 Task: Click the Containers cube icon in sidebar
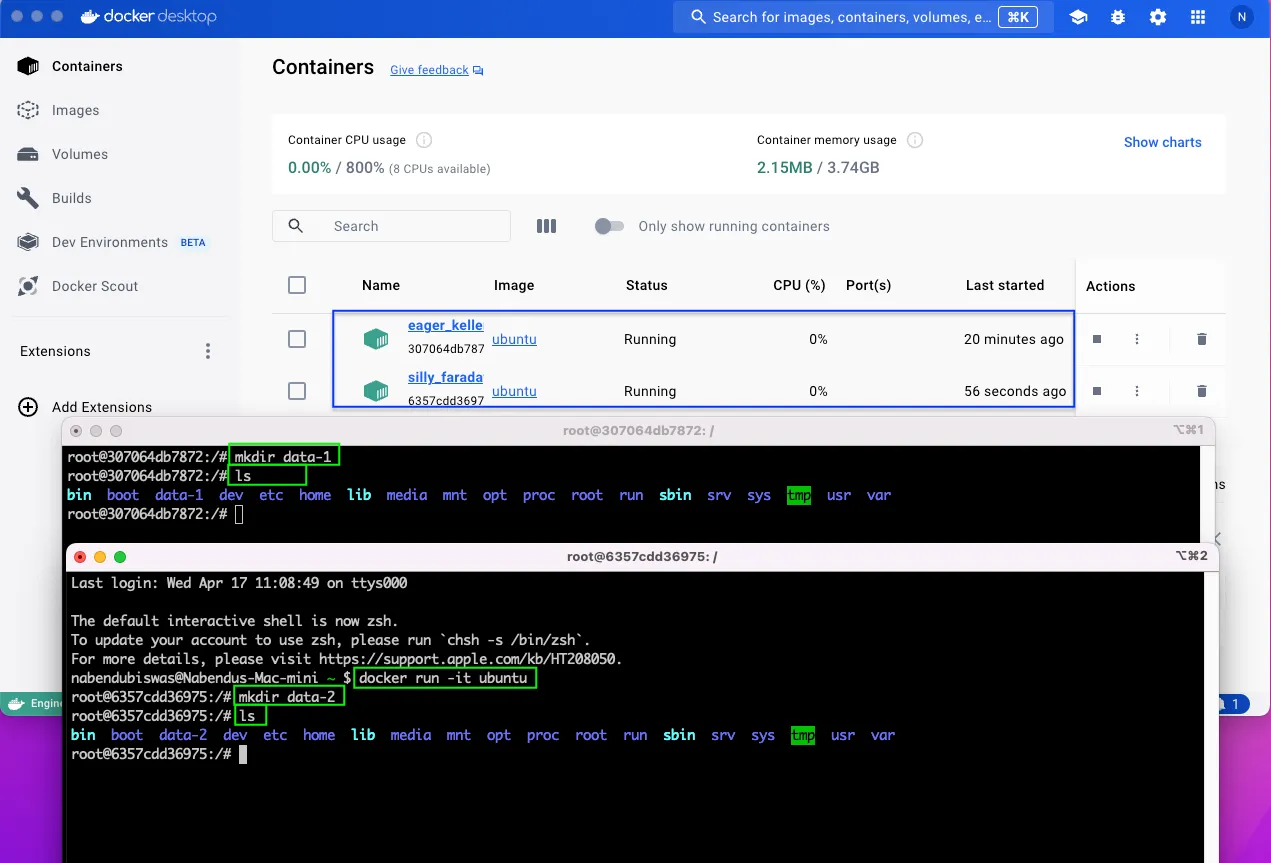[x=28, y=66]
